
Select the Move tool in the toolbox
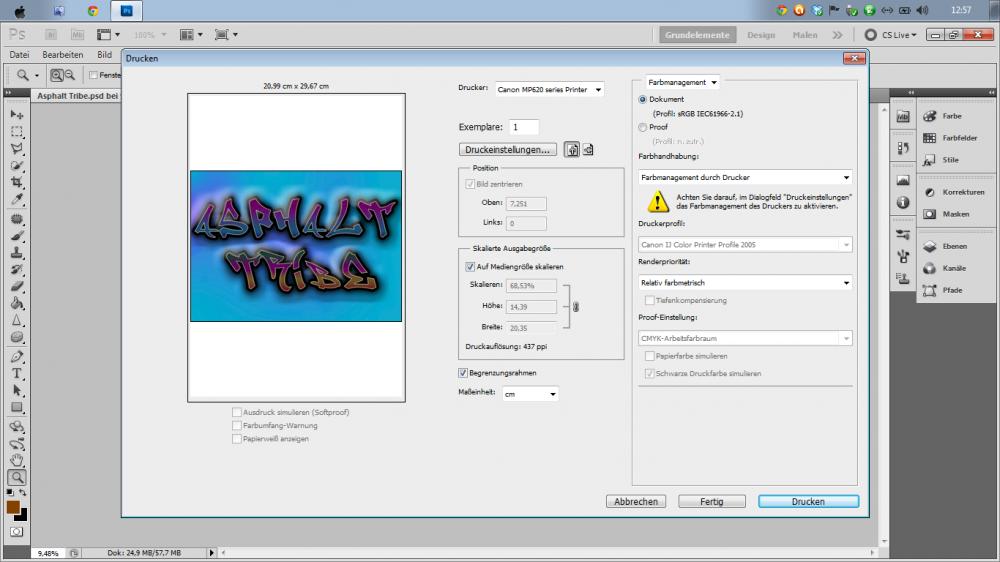[17, 115]
